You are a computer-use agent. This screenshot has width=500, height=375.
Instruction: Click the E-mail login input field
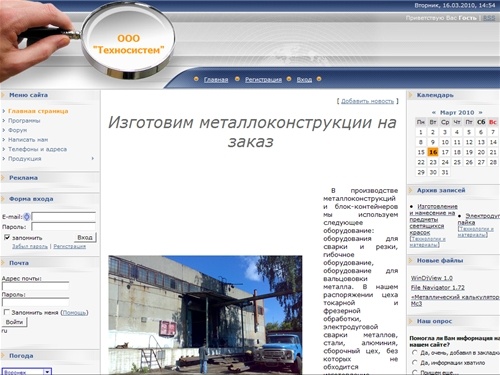coord(63,217)
